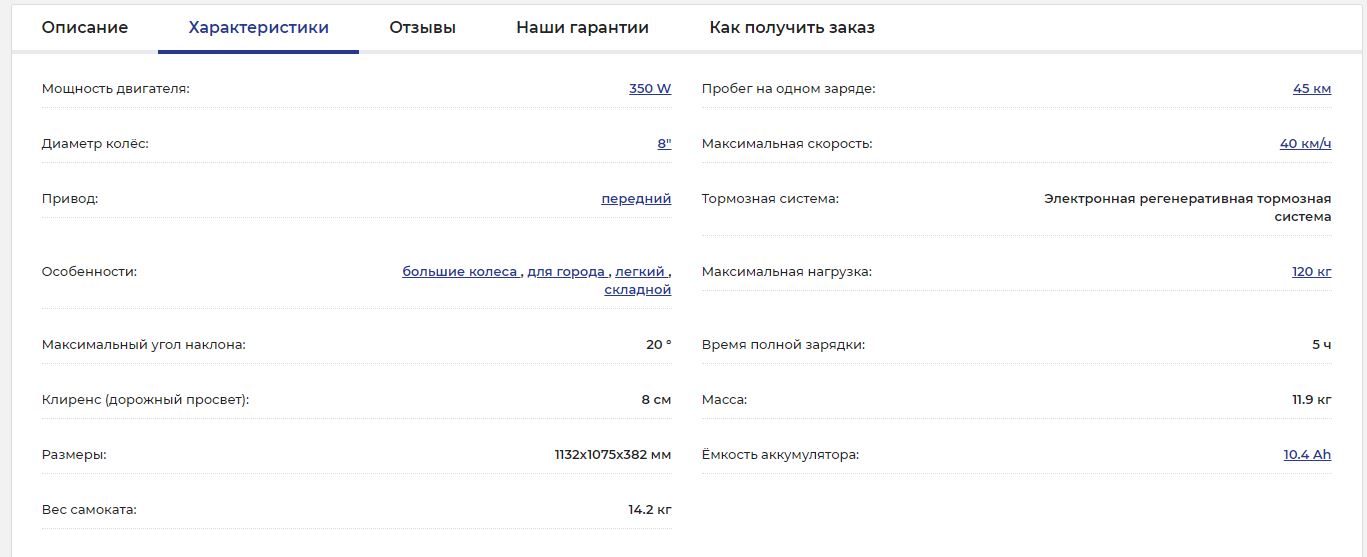Open the складной feature link

coord(638,289)
